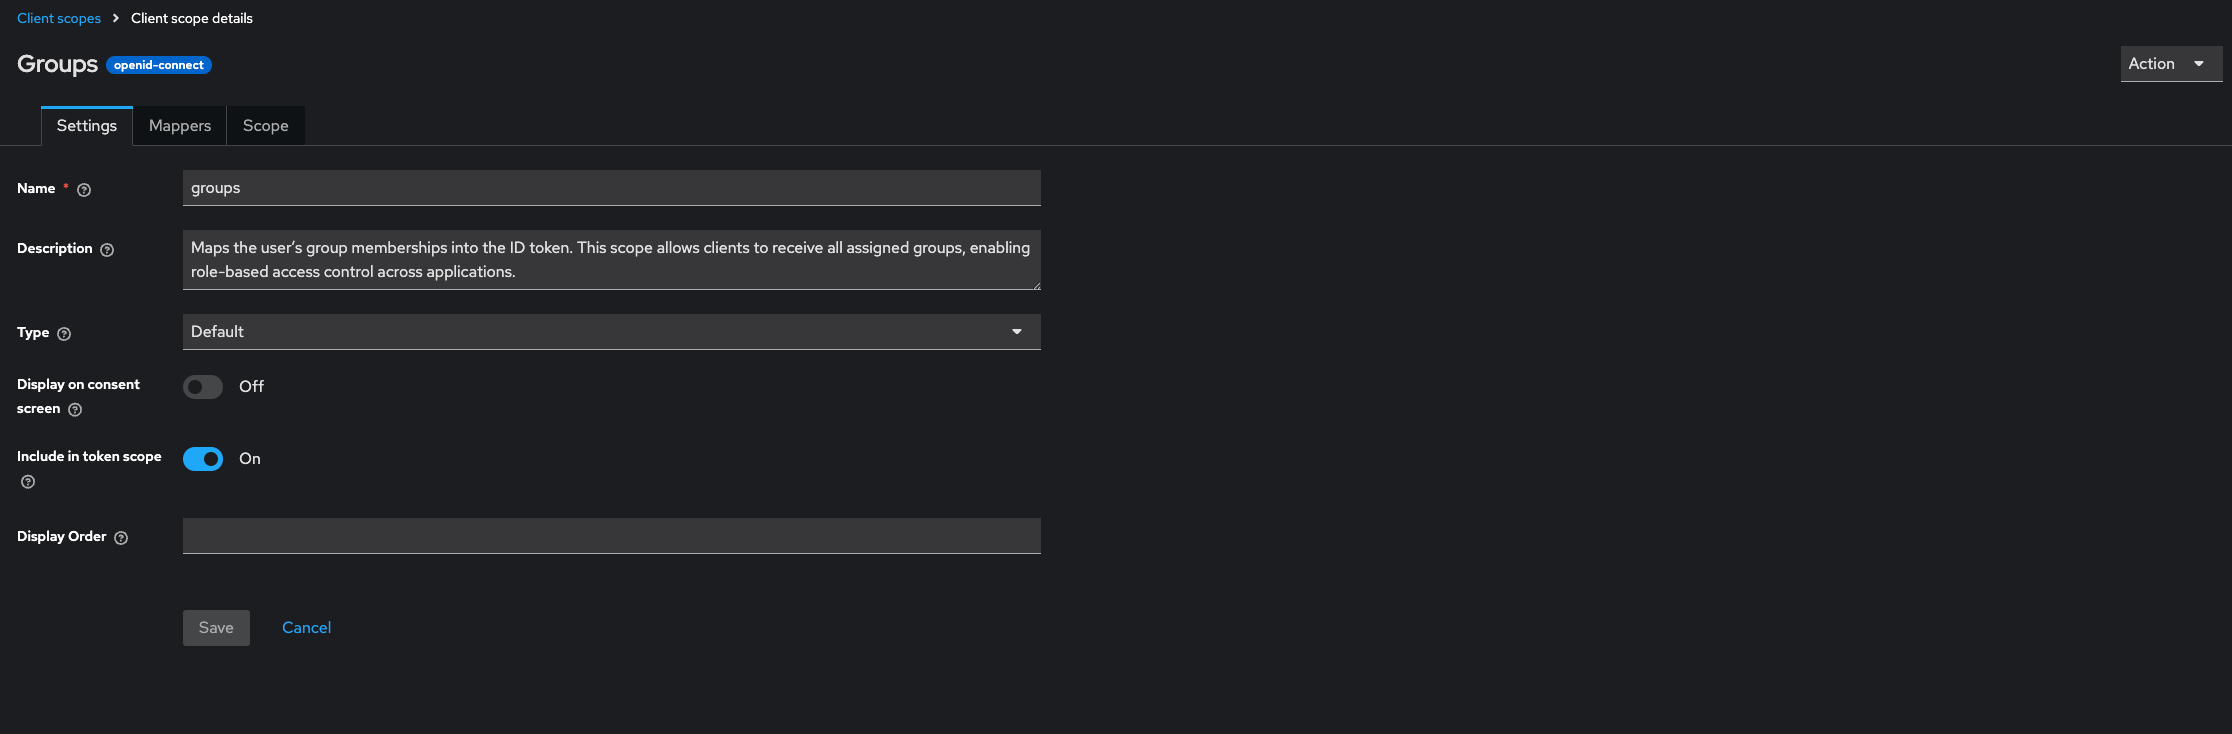Expand the Action dropdown menu

(2171, 64)
